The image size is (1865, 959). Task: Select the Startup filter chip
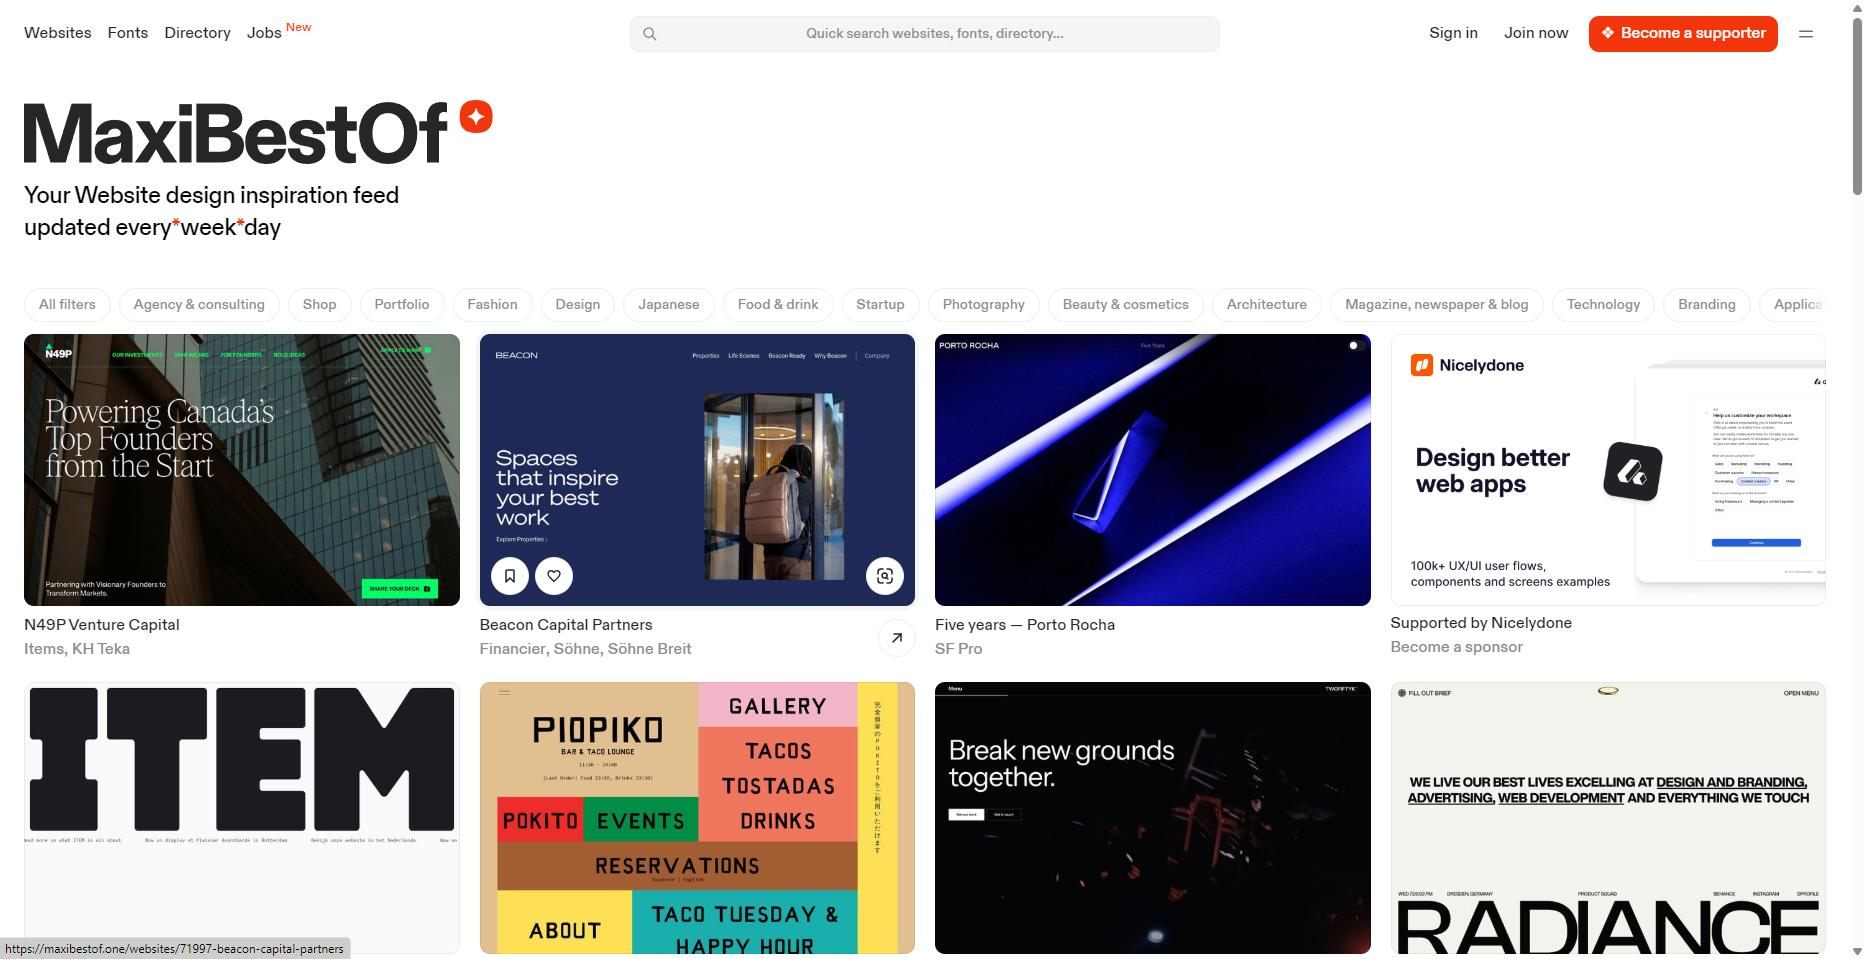[880, 305]
